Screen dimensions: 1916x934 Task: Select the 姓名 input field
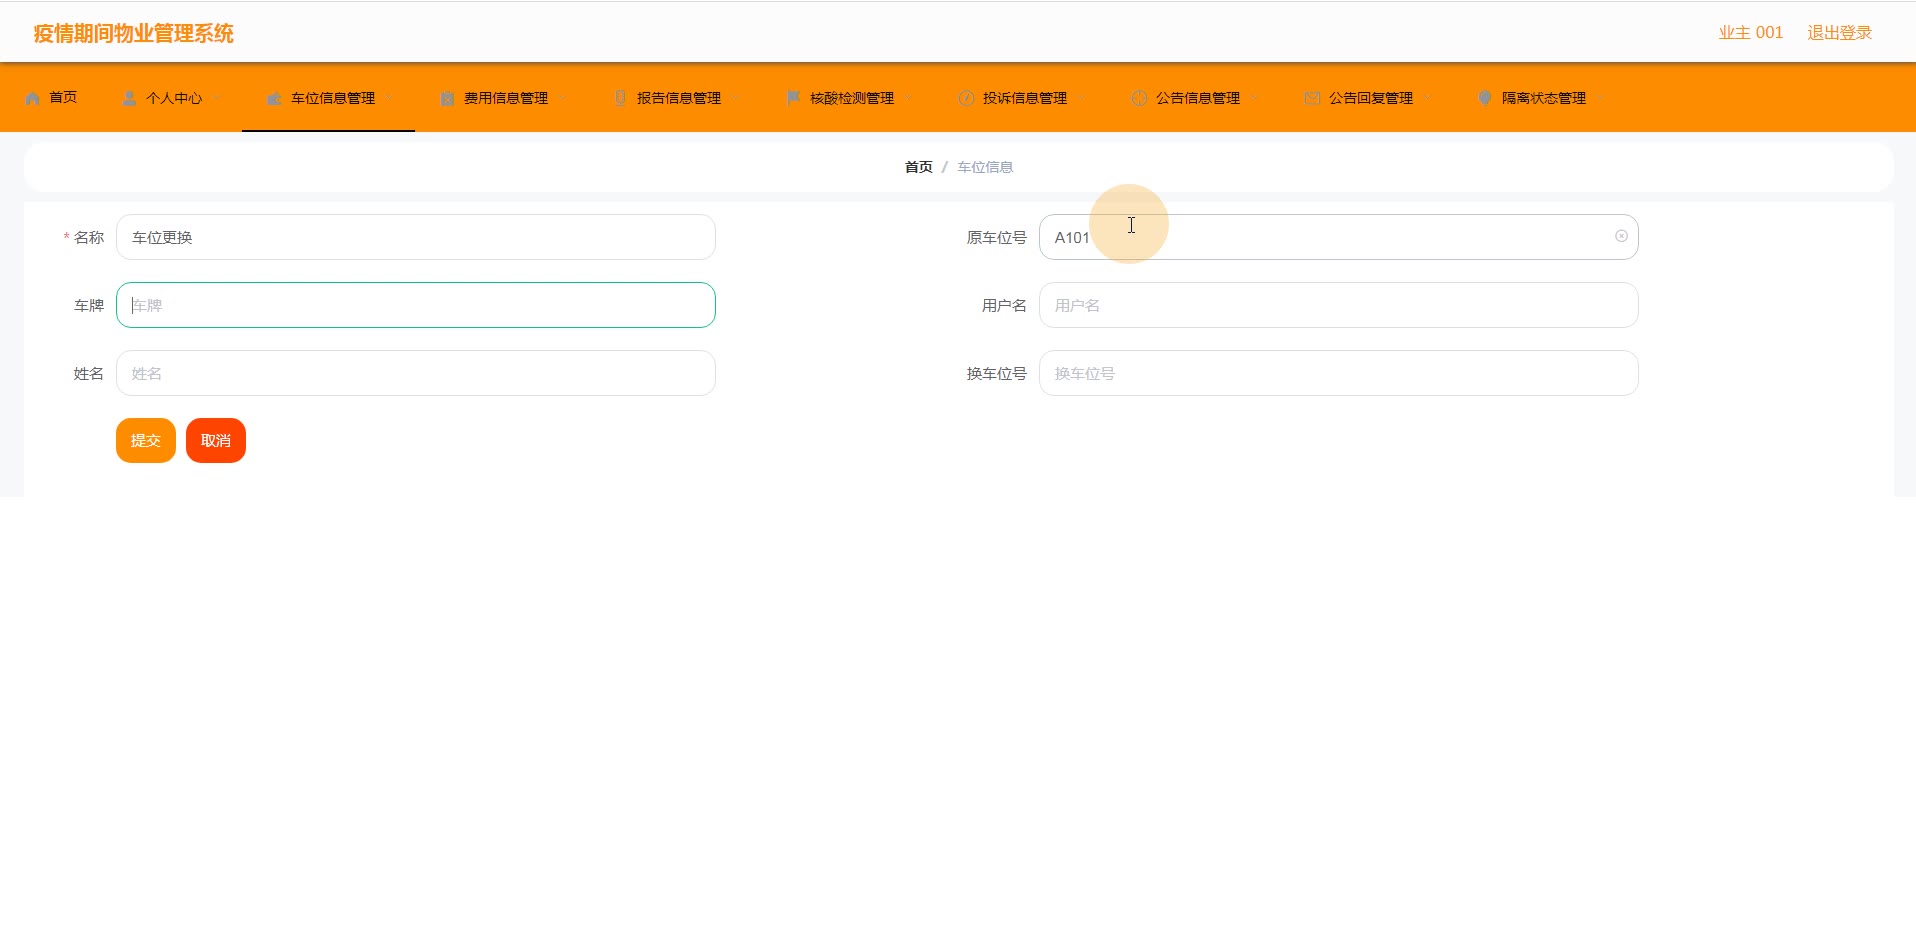[416, 373]
